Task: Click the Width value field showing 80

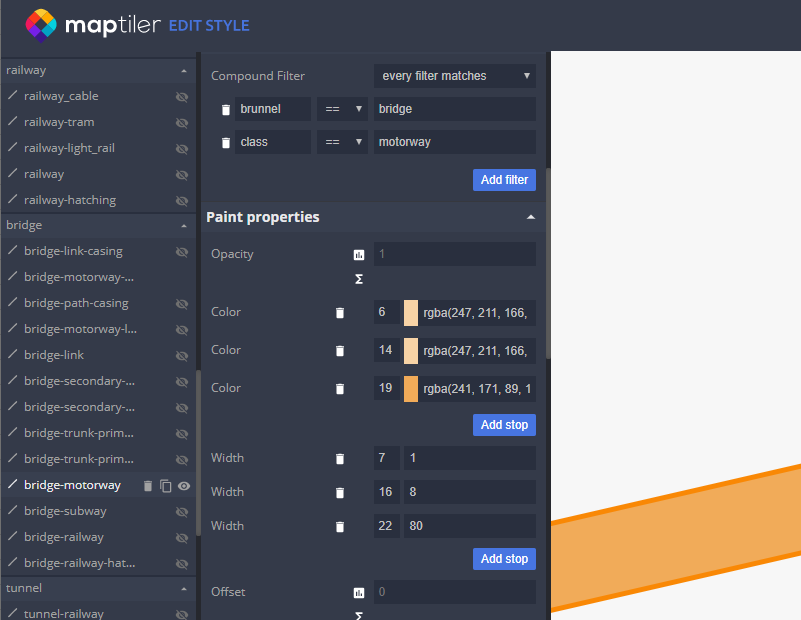Action: click(x=469, y=526)
